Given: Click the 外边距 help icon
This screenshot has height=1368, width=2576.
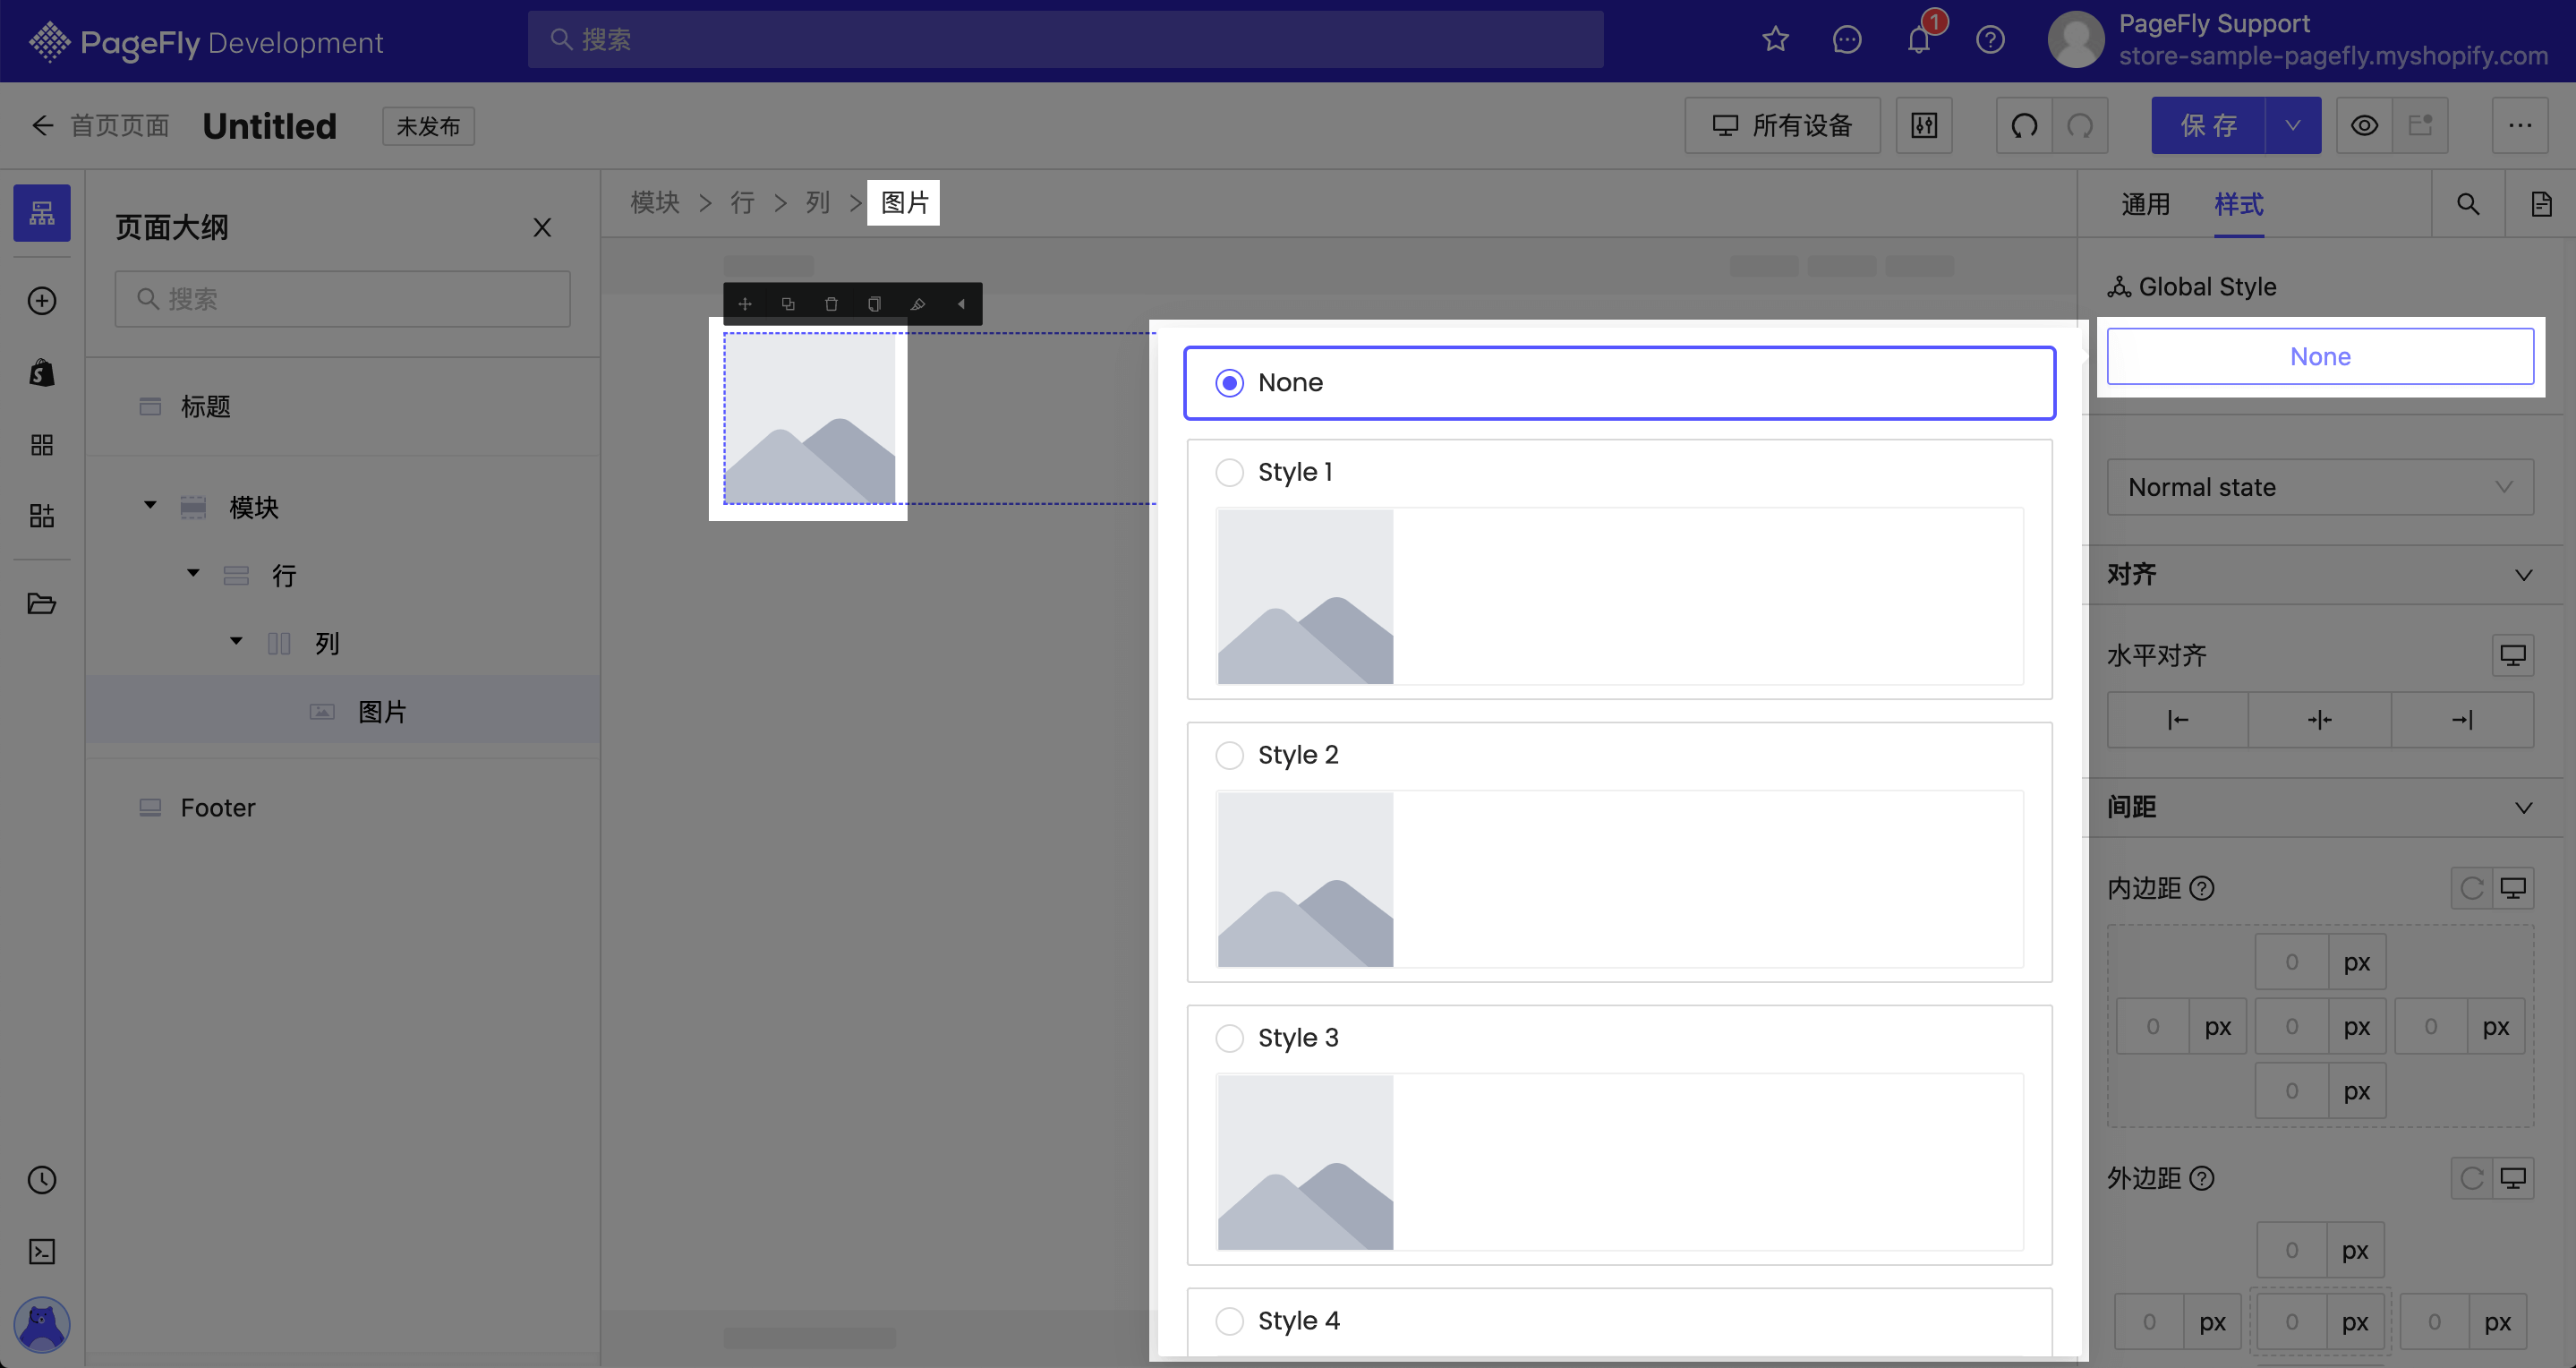Looking at the screenshot, I should [2202, 1178].
